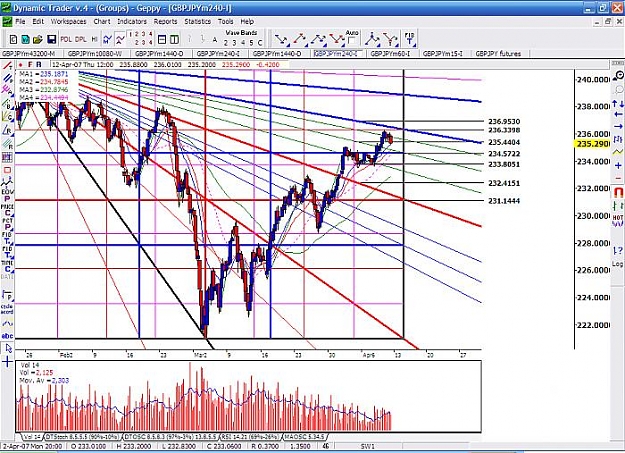Click the HI toolbar button

coord(94,39)
